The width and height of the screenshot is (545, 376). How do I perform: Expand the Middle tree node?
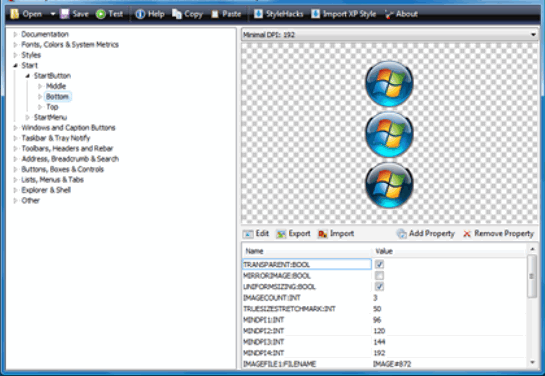pos(40,86)
